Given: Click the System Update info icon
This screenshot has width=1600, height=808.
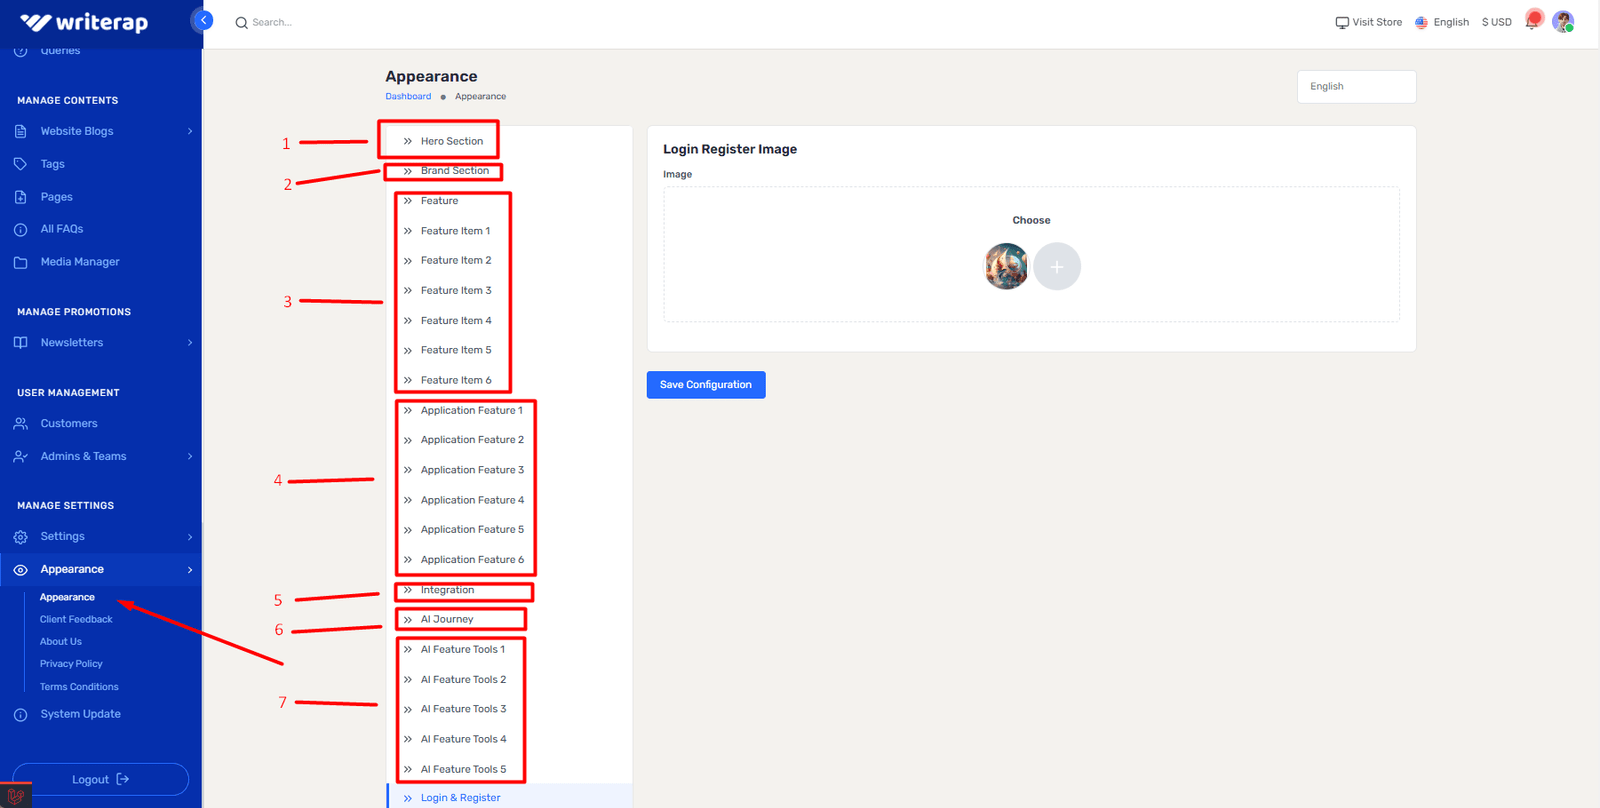Looking at the screenshot, I should pyautogui.click(x=20, y=714).
